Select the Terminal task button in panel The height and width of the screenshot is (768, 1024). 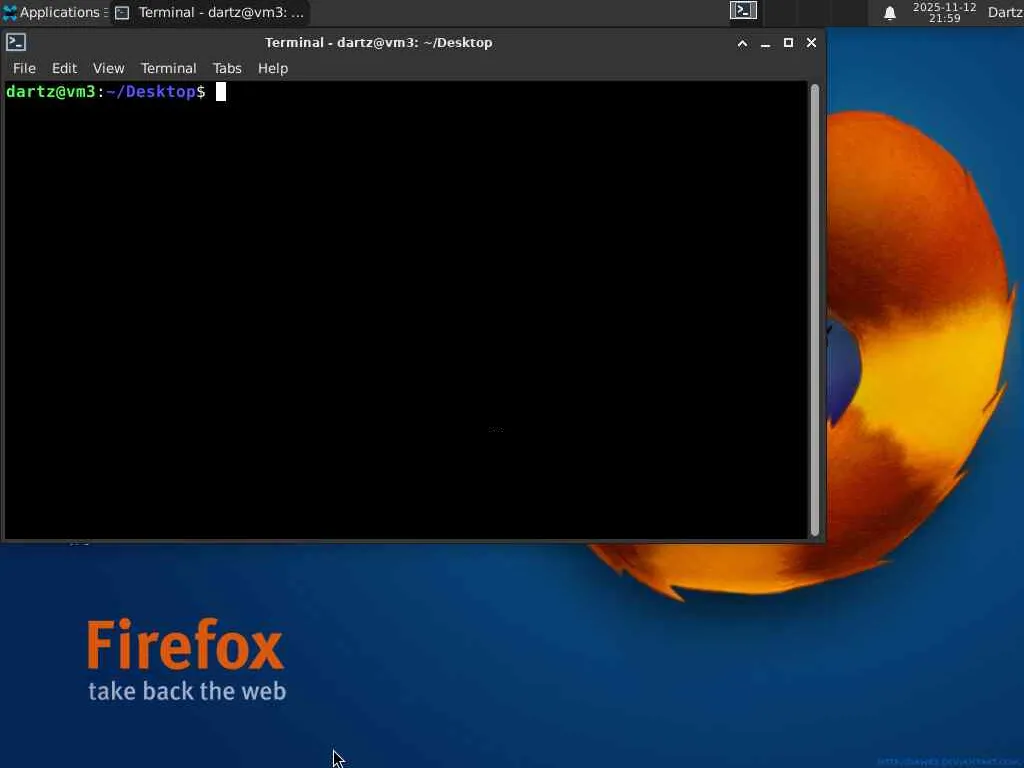pos(210,12)
